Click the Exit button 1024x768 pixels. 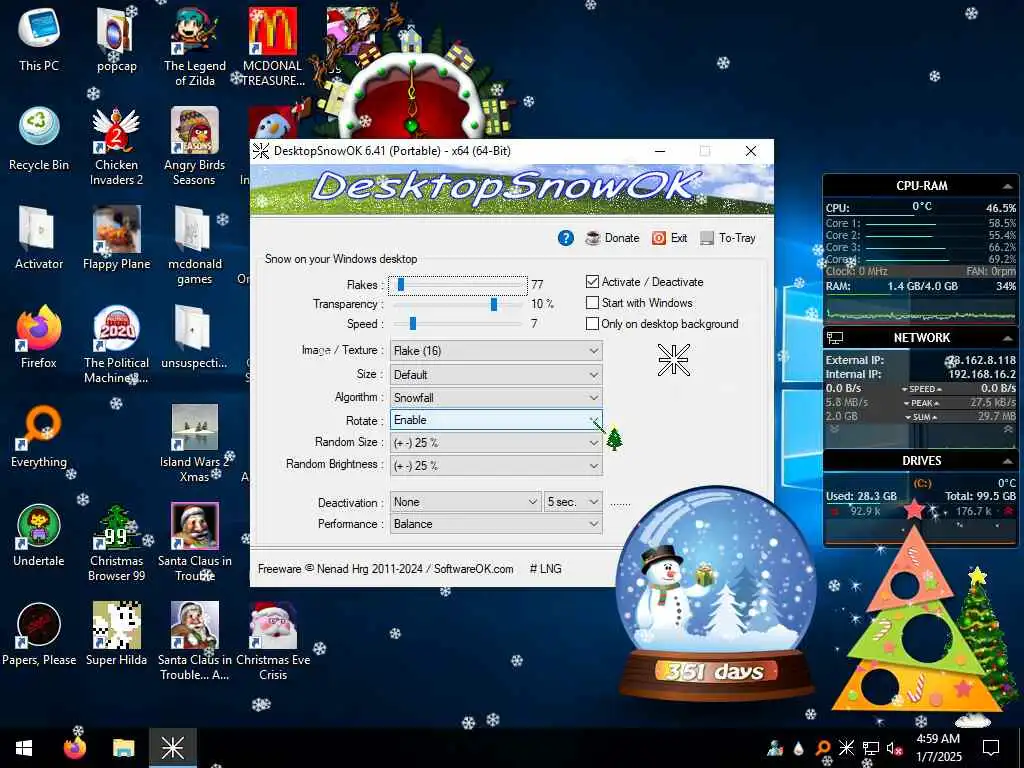(x=669, y=238)
